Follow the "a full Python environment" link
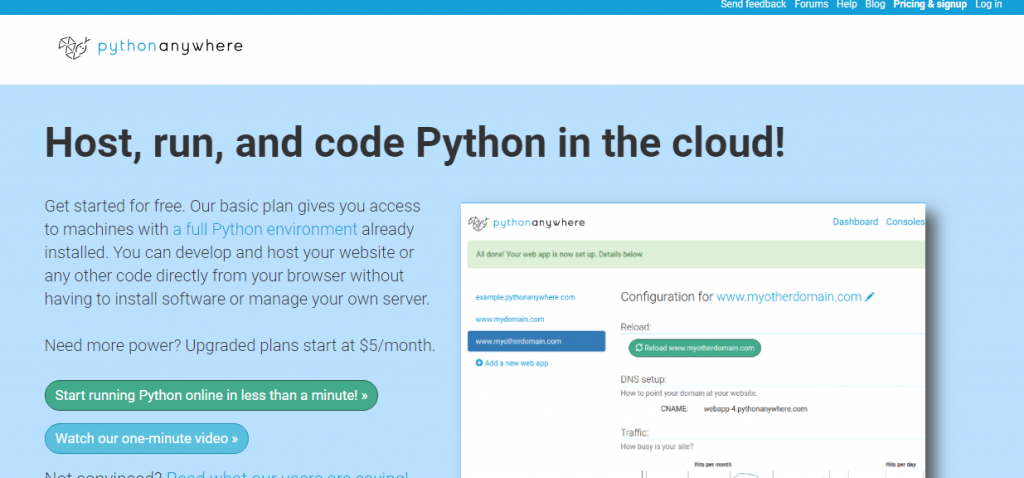Image resolution: width=1024 pixels, height=478 pixels. click(x=272, y=229)
